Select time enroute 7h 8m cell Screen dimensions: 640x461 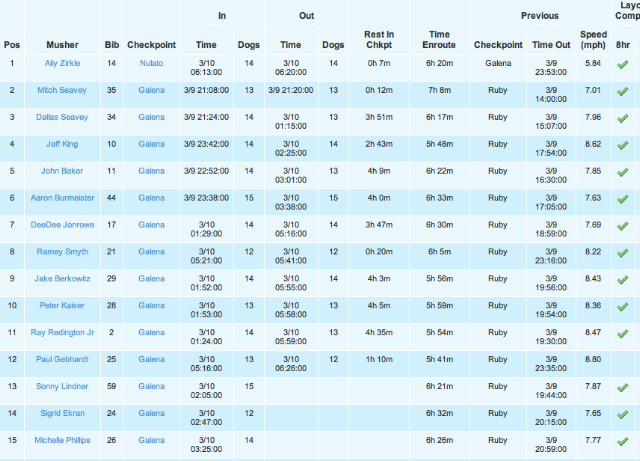439,90
